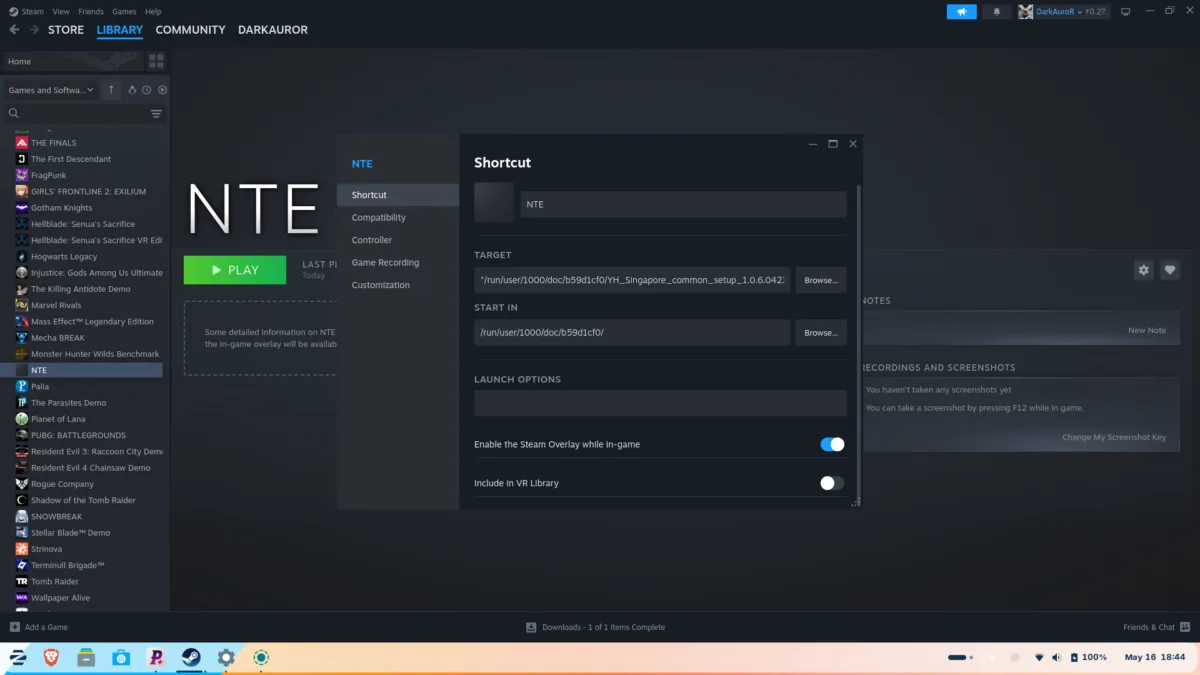Click the LAUNCH OPTIONS field

click(660, 403)
